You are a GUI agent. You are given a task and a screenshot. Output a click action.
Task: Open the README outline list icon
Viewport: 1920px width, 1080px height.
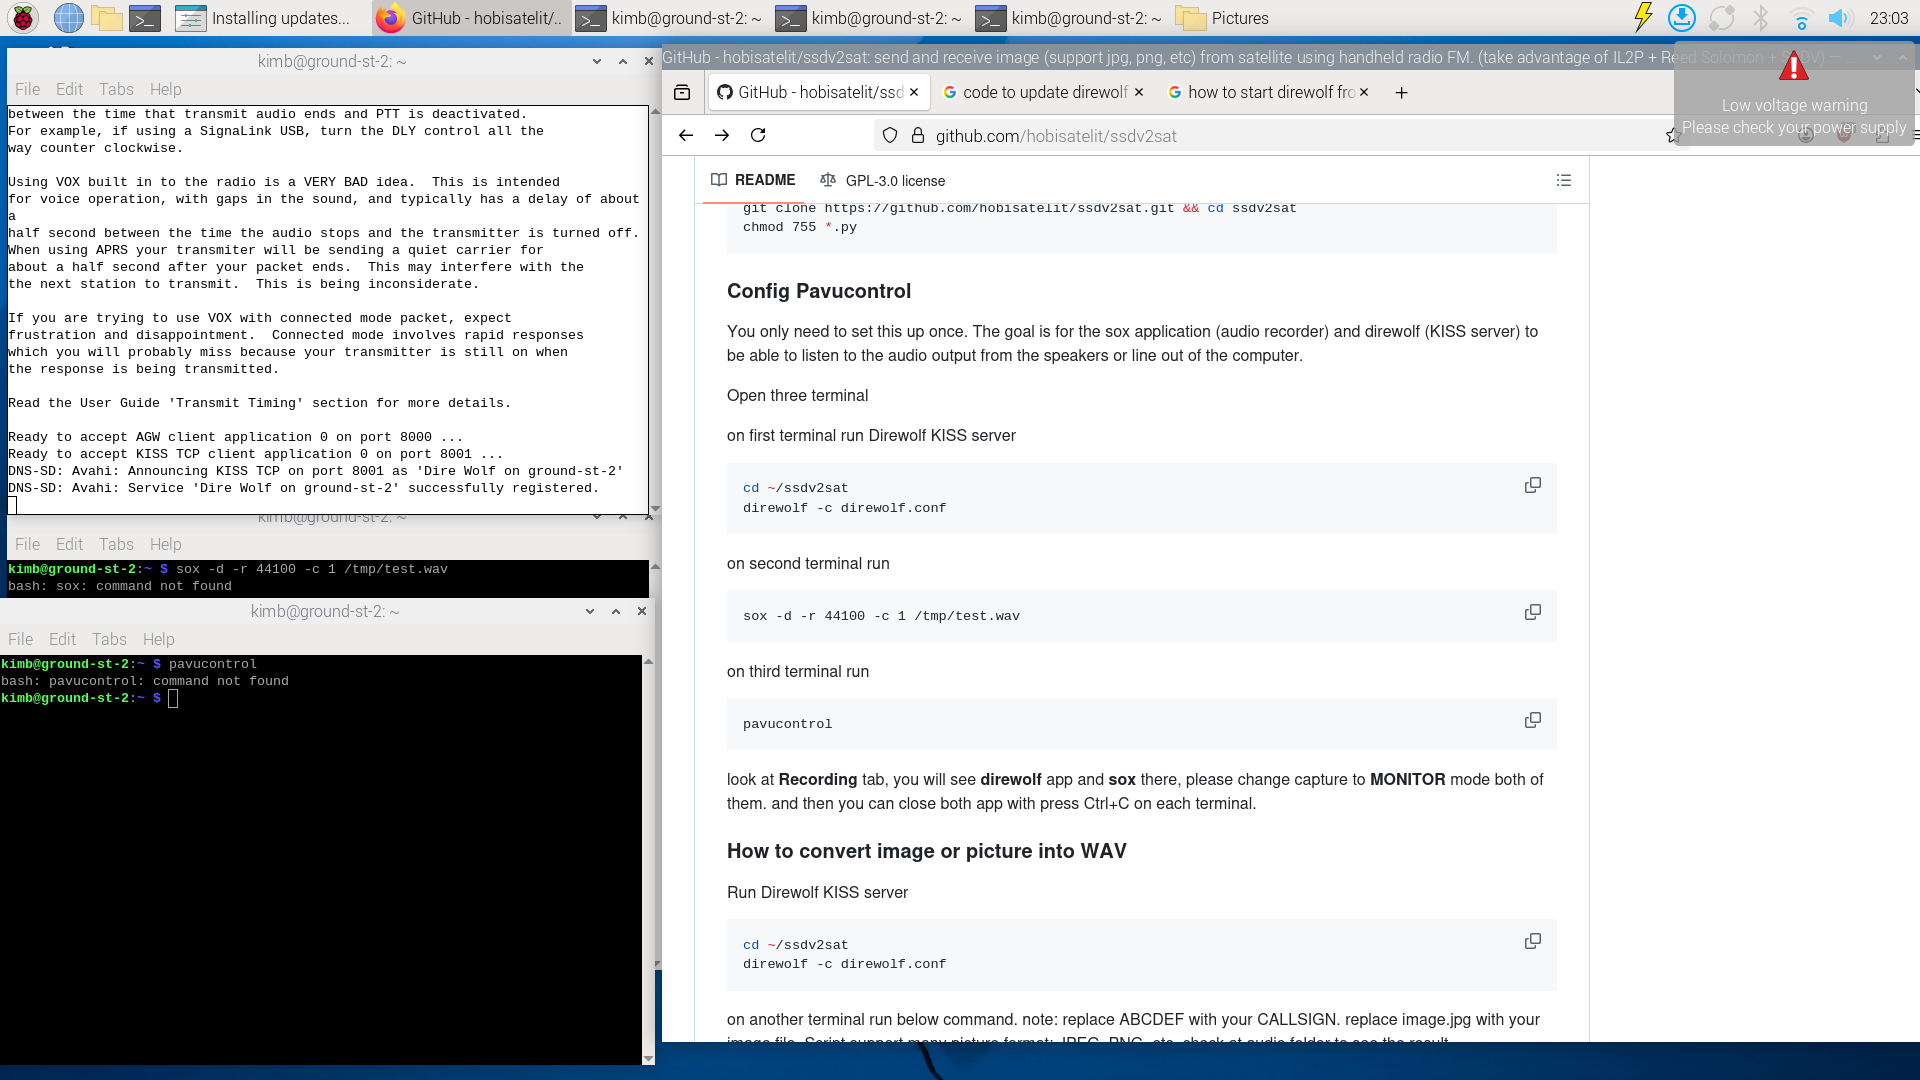[x=1564, y=180]
